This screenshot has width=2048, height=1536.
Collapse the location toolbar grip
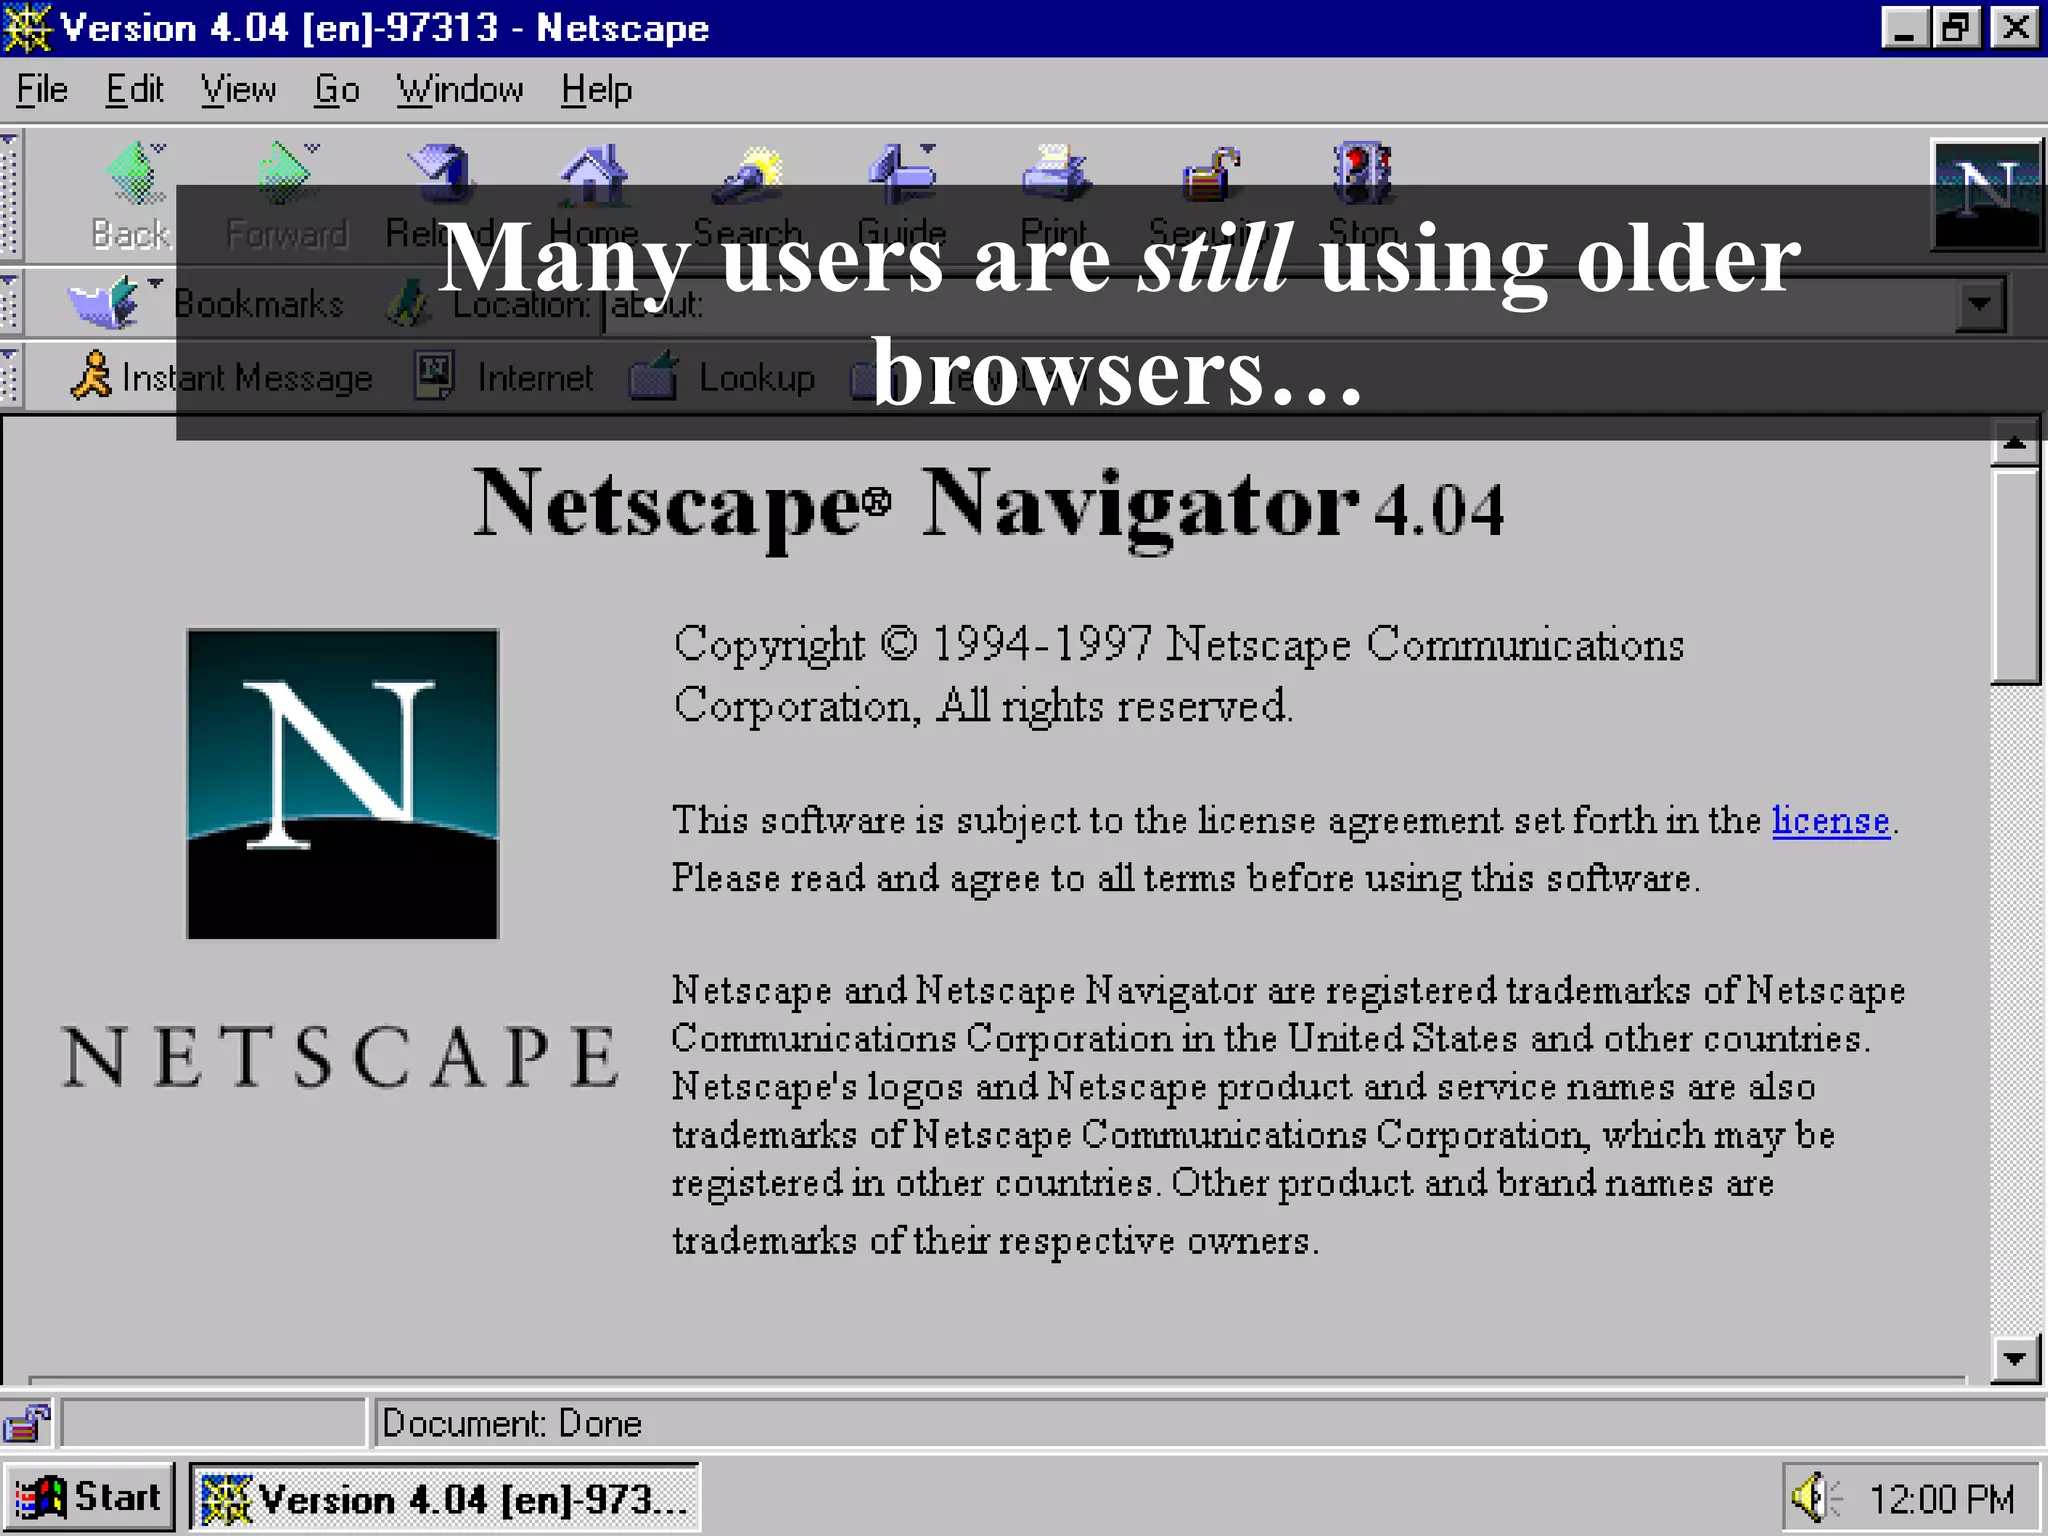10,303
